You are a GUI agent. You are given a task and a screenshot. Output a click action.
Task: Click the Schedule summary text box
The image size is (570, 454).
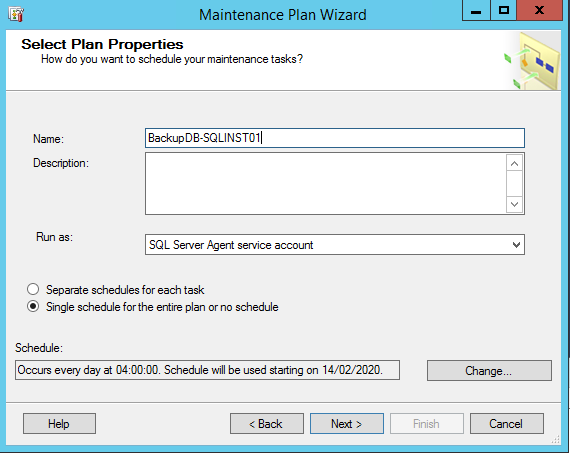[x=207, y=370]
